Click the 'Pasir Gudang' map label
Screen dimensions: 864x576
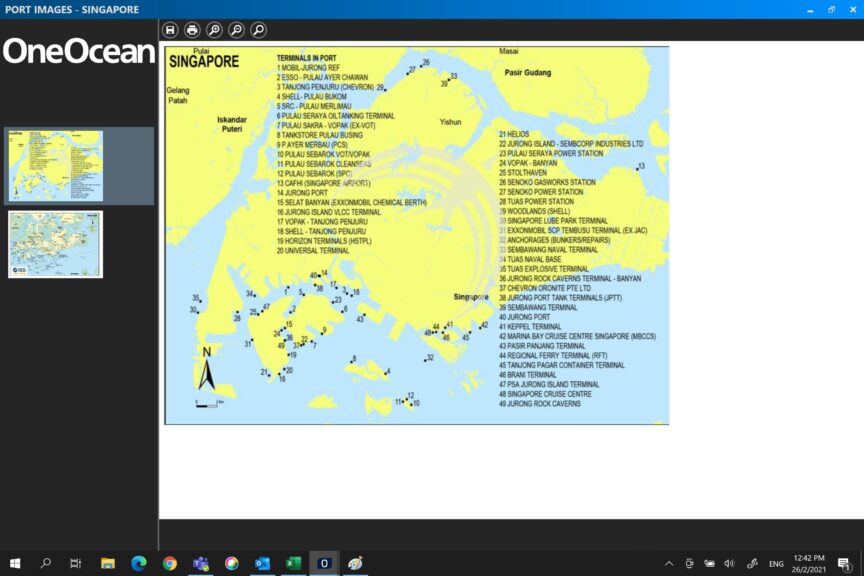click(528, 72)
